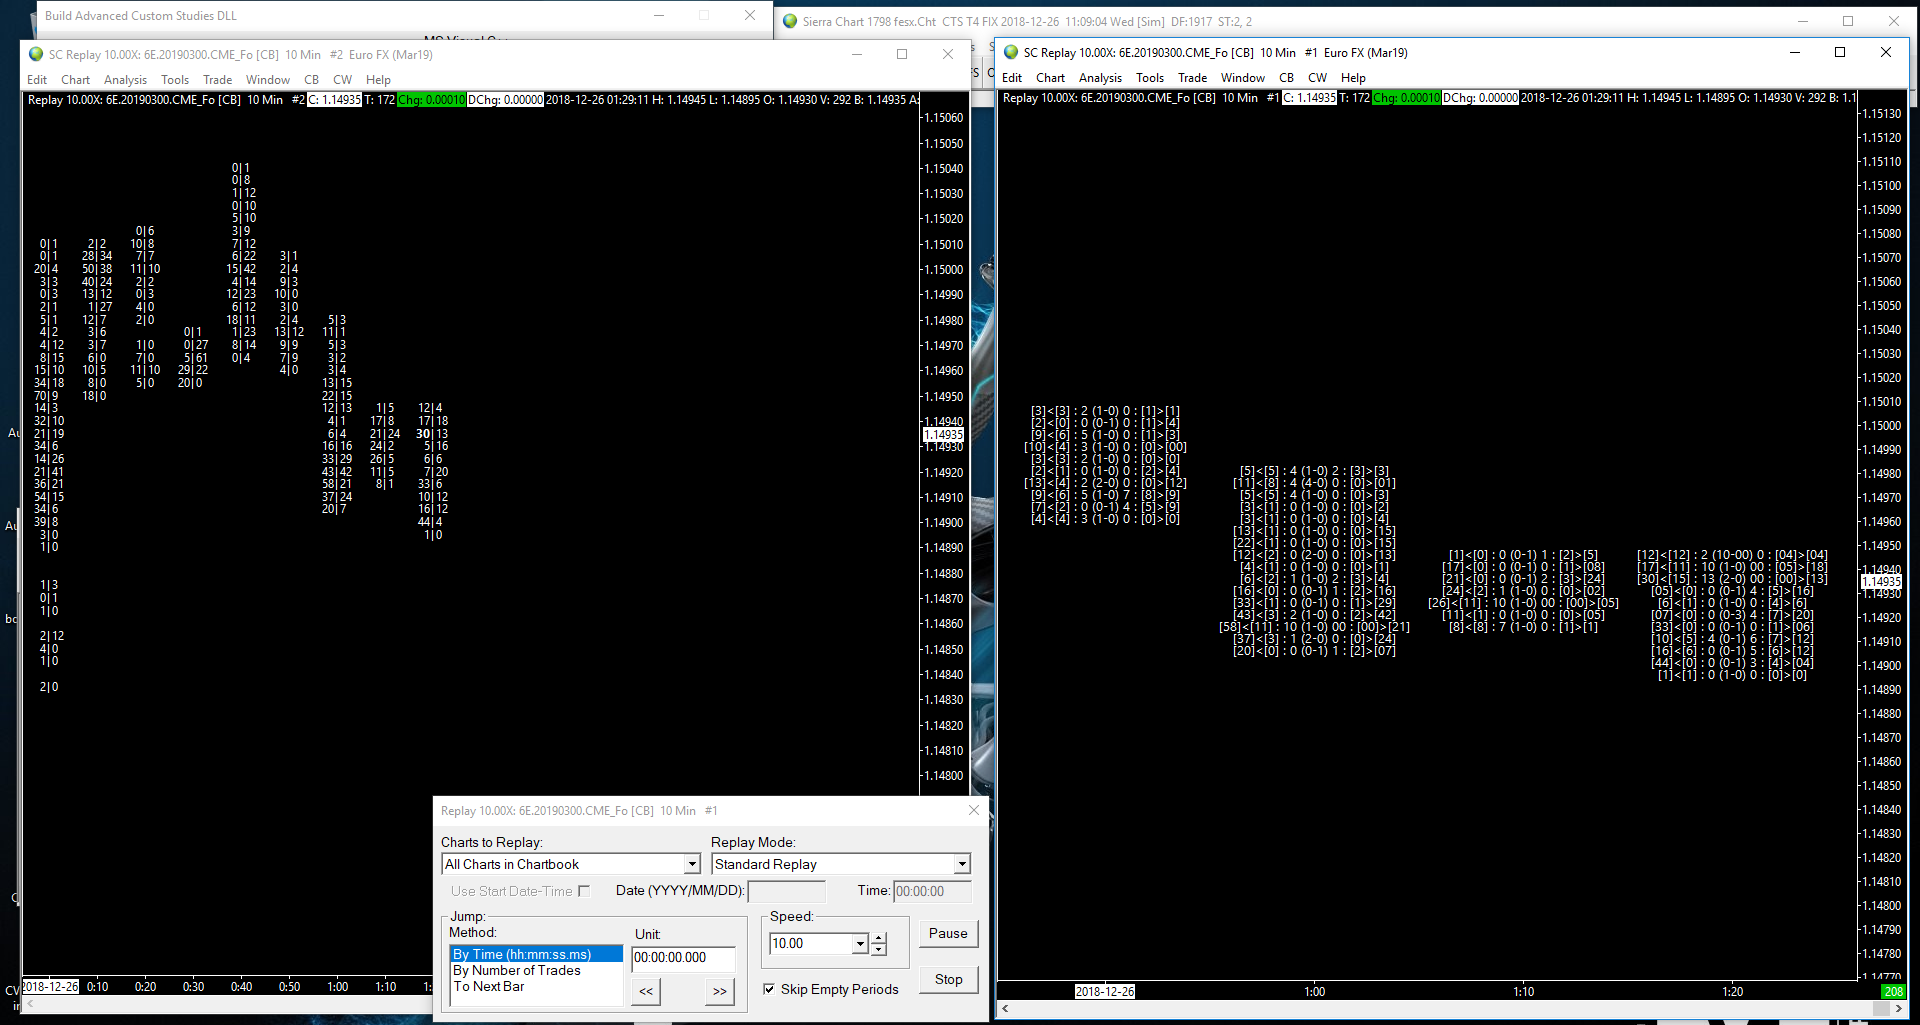Open the Chart menu in chart #1 window
The image size is (1920, 1025).
[x=1050, y=78]
